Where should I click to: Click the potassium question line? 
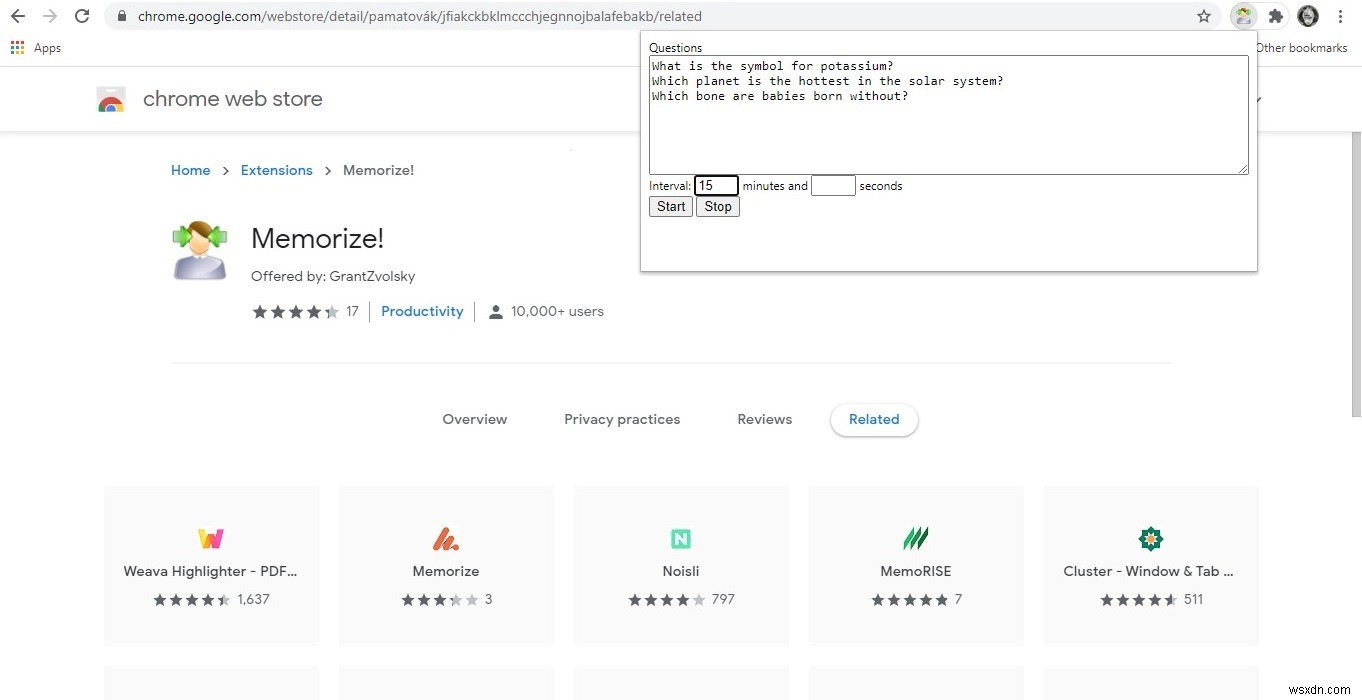[772, 66]
